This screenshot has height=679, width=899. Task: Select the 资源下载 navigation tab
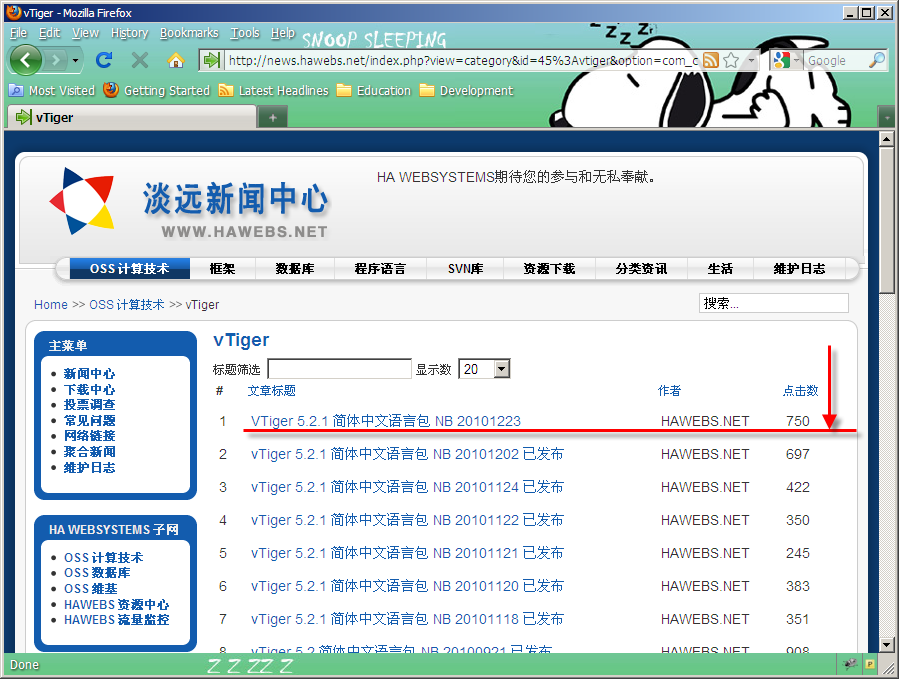tap(549, 268)
